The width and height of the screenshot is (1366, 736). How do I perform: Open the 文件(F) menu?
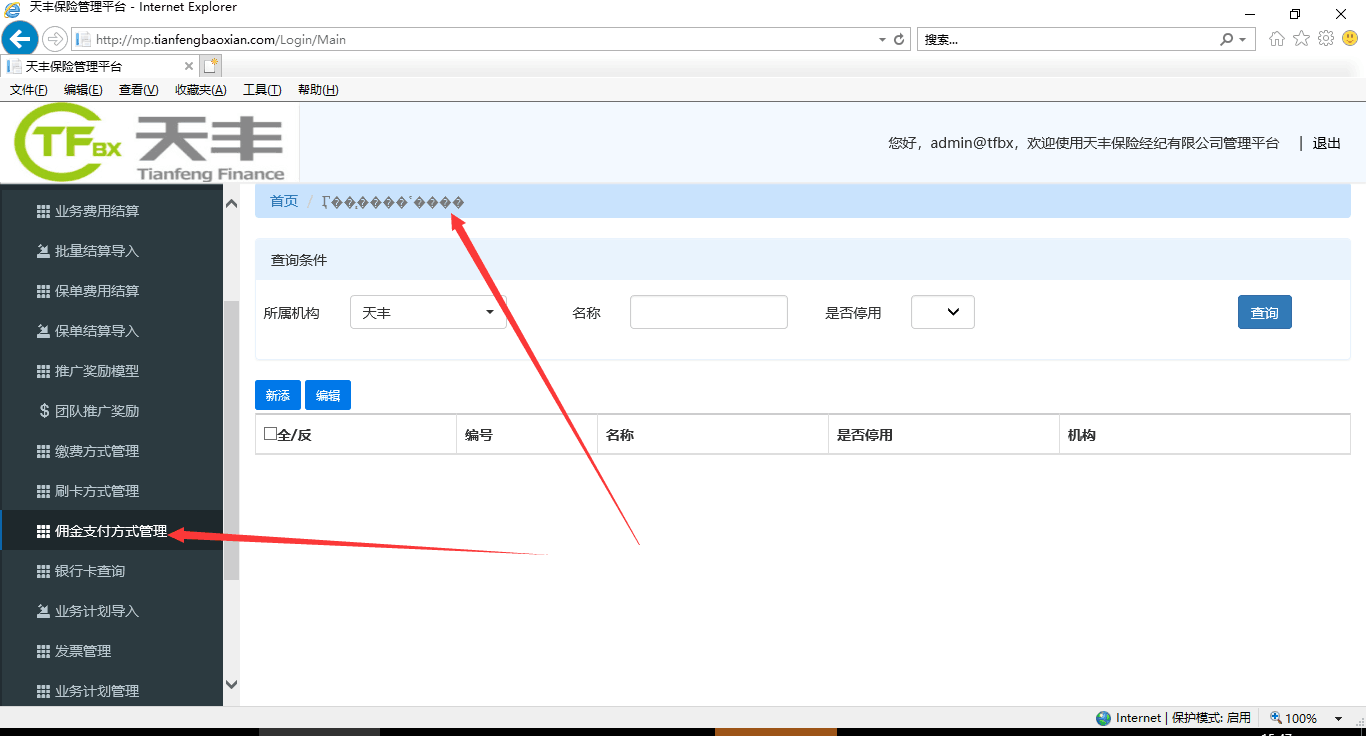point(29,90)
